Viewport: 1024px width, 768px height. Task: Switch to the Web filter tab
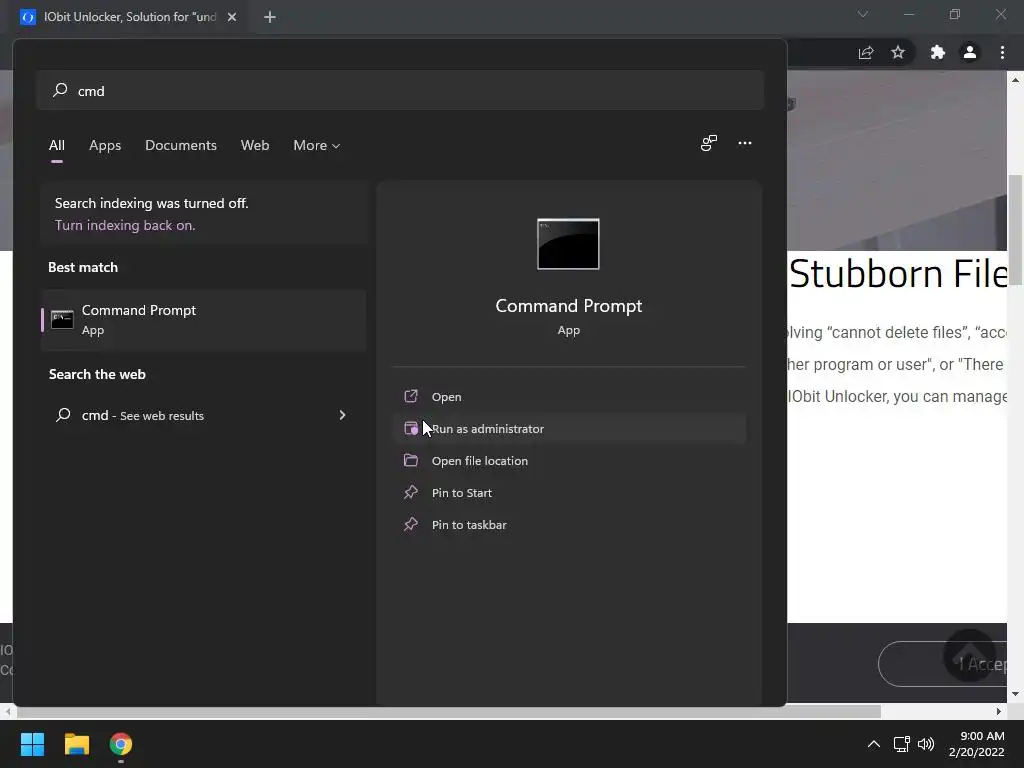(x=255, y=146)
